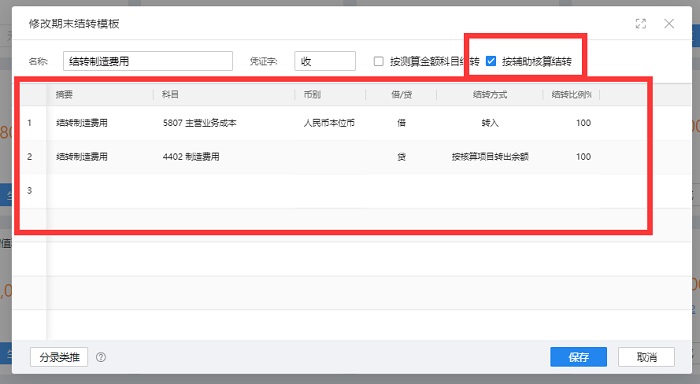The height and width of the screenshot is (384, 700).
Task: Click the fullscreen expand icon in the dialog header
Action: click(x=641, y=24)
